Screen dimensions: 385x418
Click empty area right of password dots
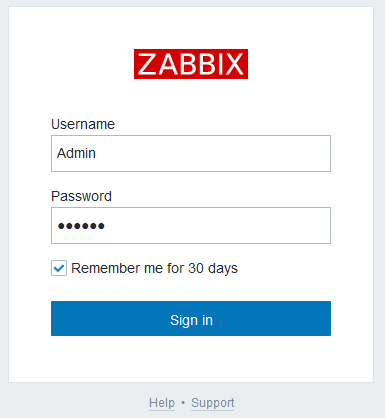click(217, 226)
